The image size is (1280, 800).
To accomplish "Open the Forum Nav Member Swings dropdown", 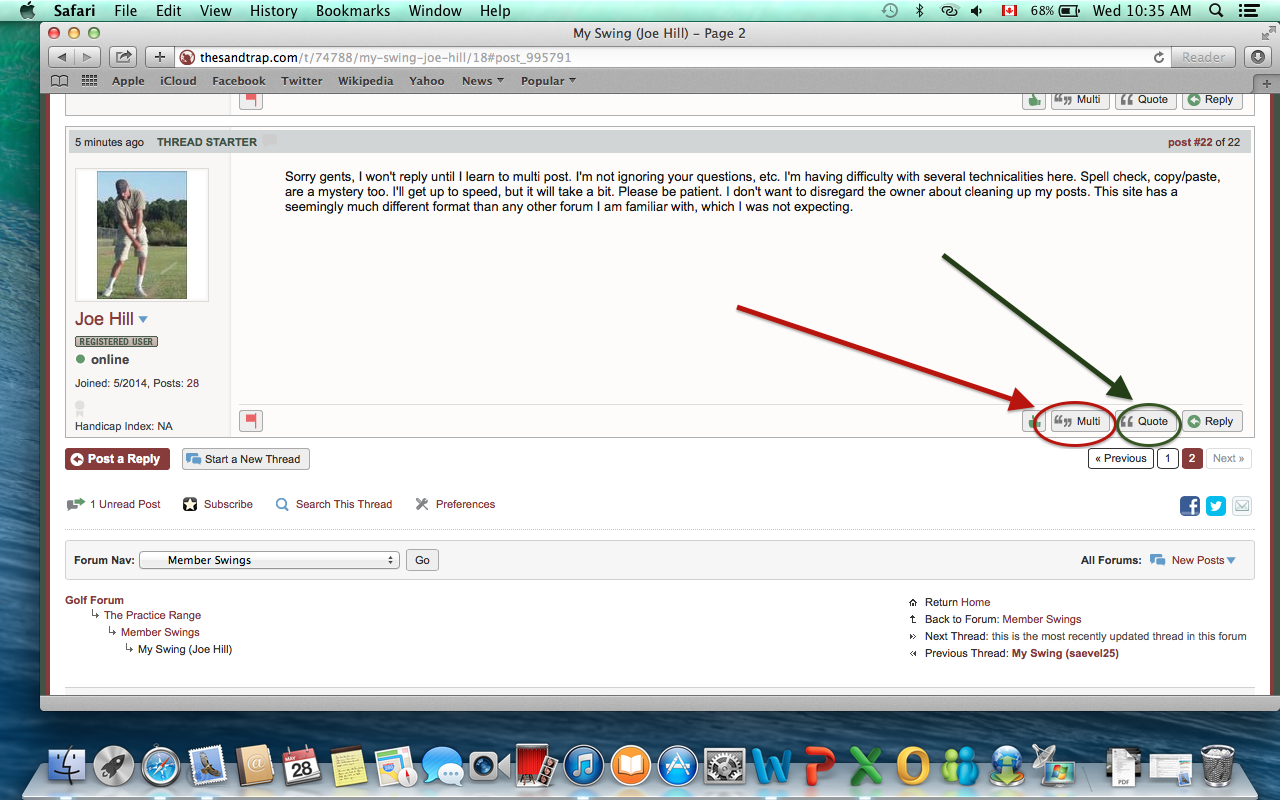I will click(x=269, y=560).
